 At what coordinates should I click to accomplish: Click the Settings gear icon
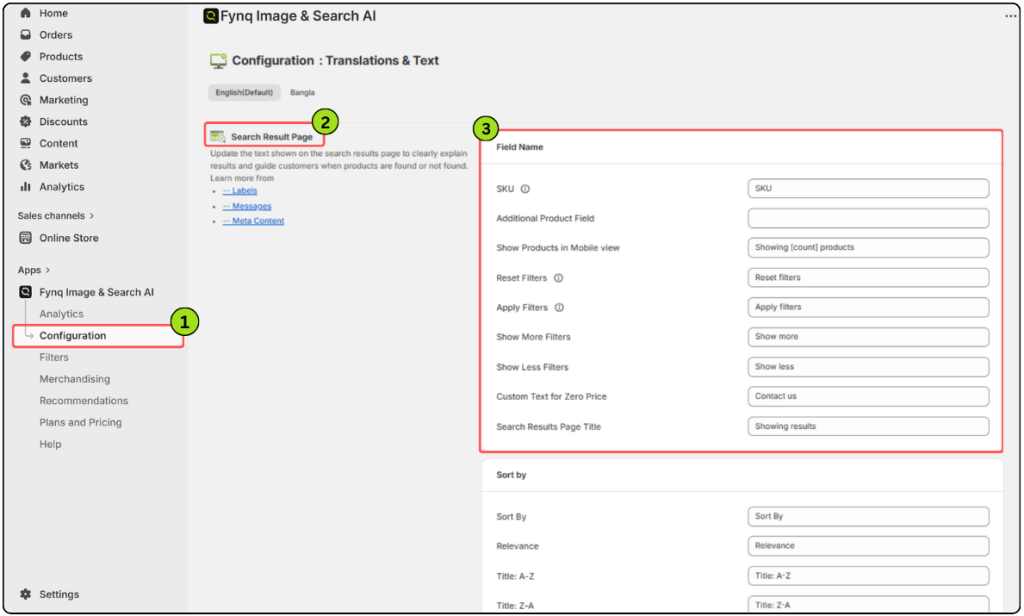click(x=25, y=594)
